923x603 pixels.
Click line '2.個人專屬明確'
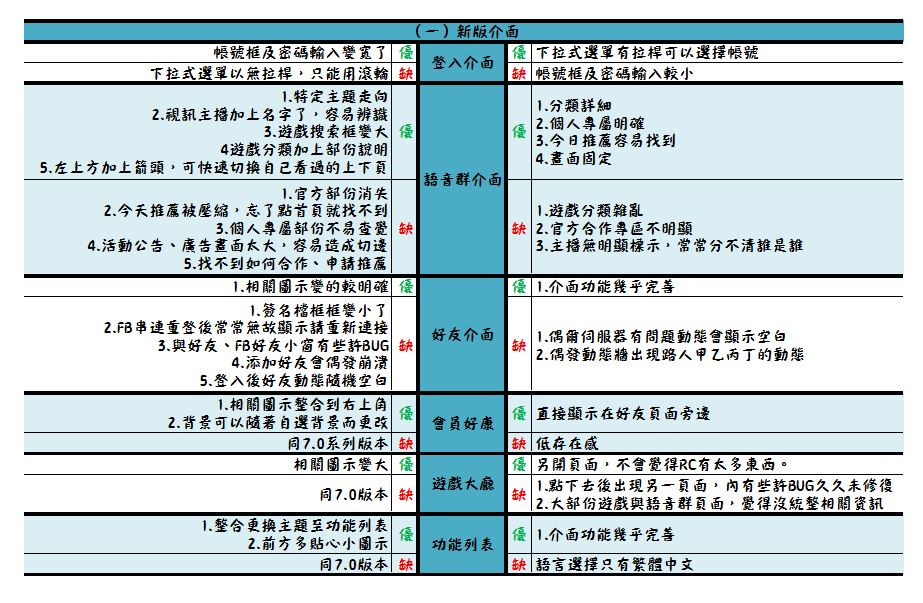point(590,124)
